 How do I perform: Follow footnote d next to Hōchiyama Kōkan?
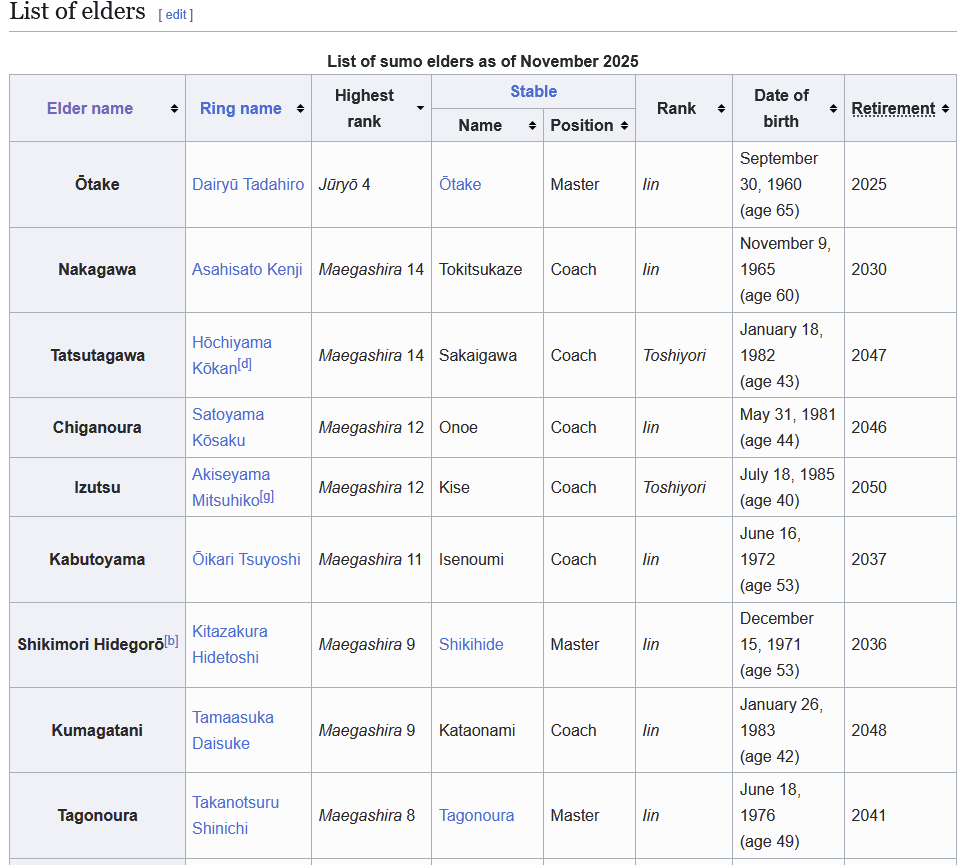[x=244, y=364]
